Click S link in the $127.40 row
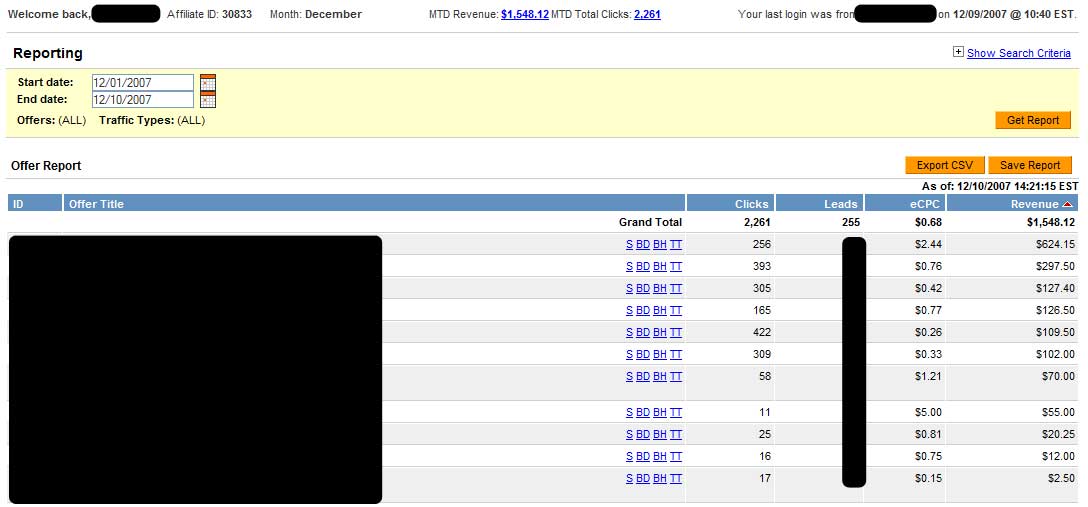The height and width of the screenshot is (507, 1088). [x=629, y=289]
